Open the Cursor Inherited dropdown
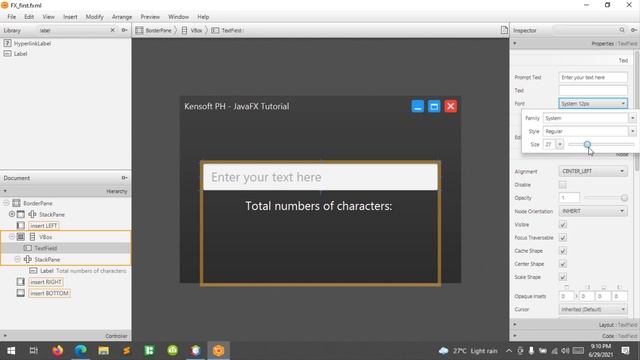Image resolution: width=640 pixels, height=360 pixels. point(593,309)
